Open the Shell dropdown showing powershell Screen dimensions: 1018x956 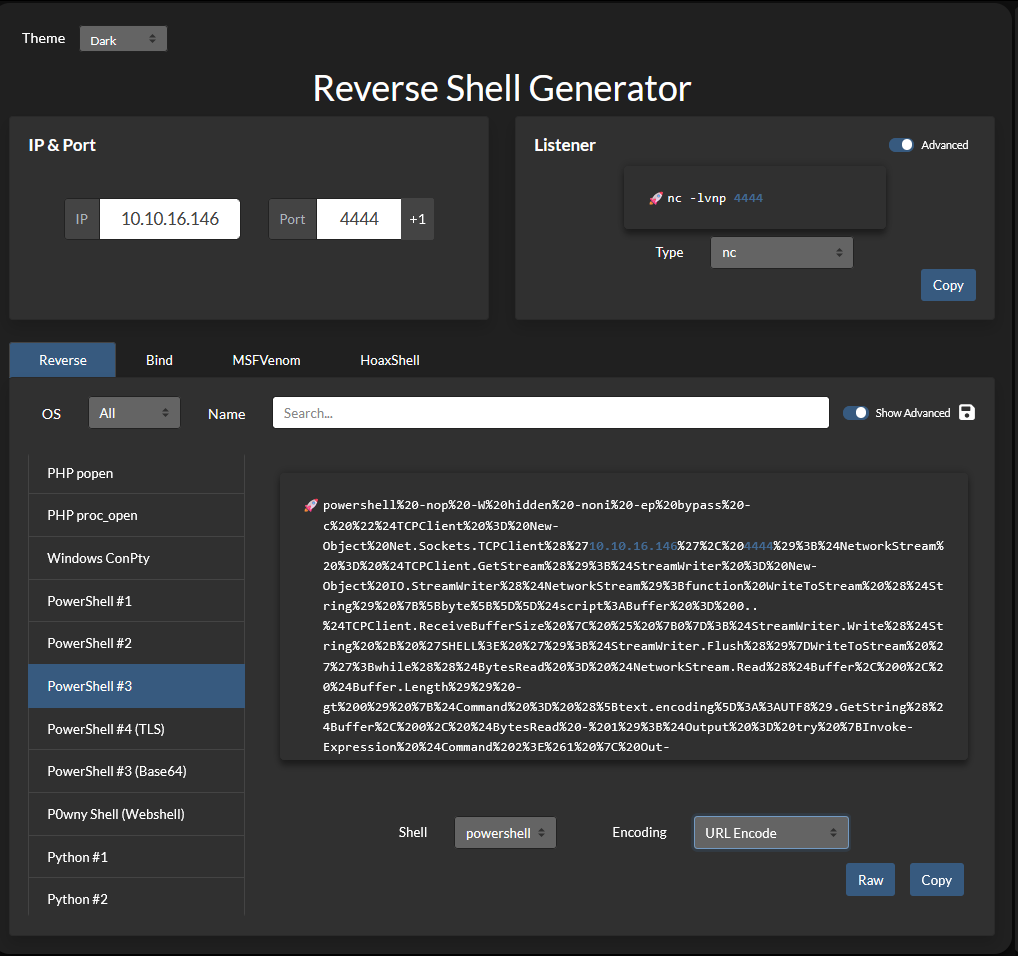point(505,833)
